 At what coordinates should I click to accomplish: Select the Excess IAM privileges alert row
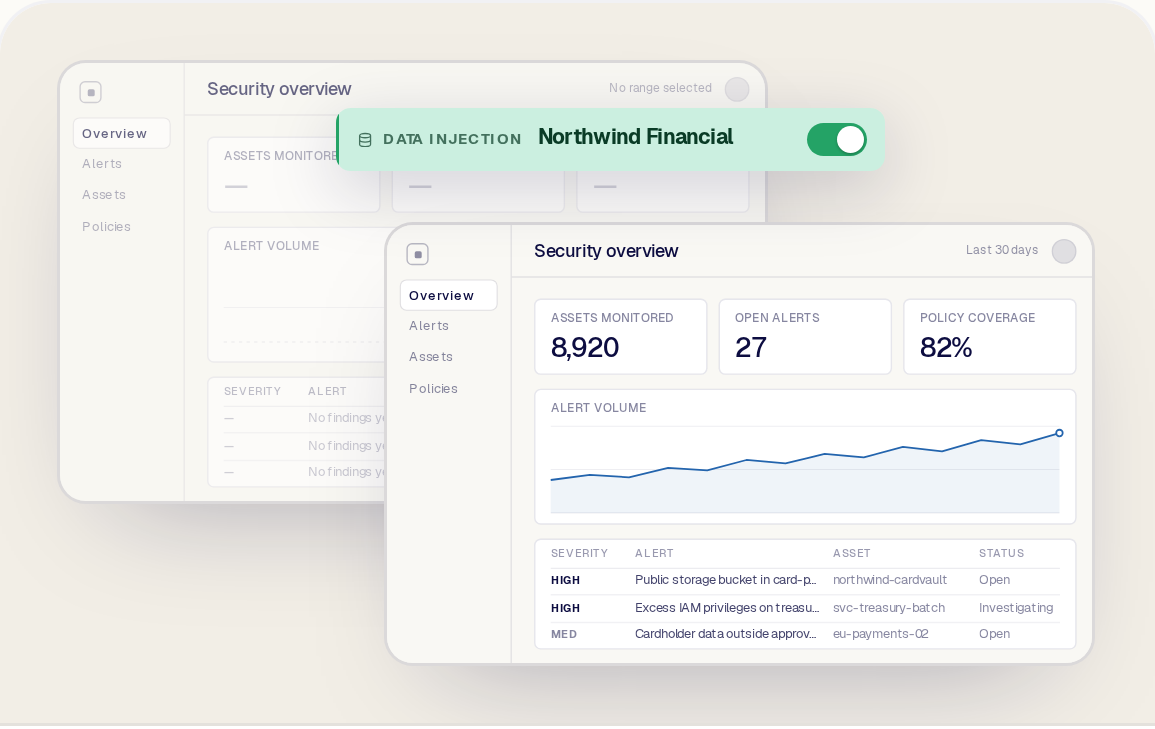click(x=805, y=608)
